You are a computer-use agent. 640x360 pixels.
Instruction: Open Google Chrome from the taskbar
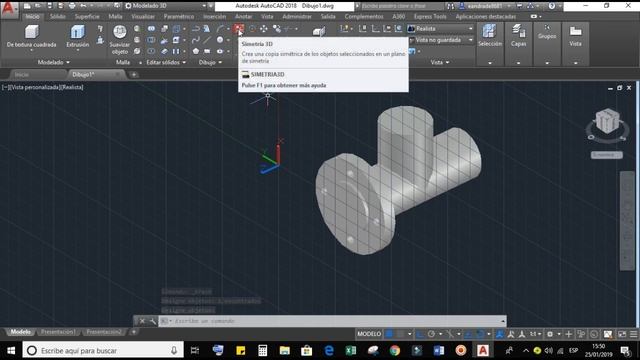click(x=395, y=351)
